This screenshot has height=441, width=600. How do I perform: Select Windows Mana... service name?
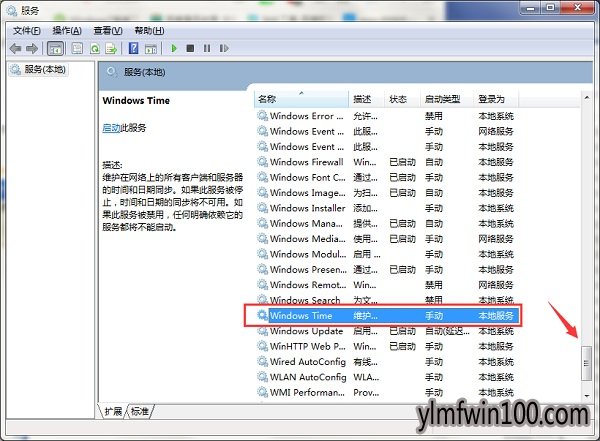(306, 223)
